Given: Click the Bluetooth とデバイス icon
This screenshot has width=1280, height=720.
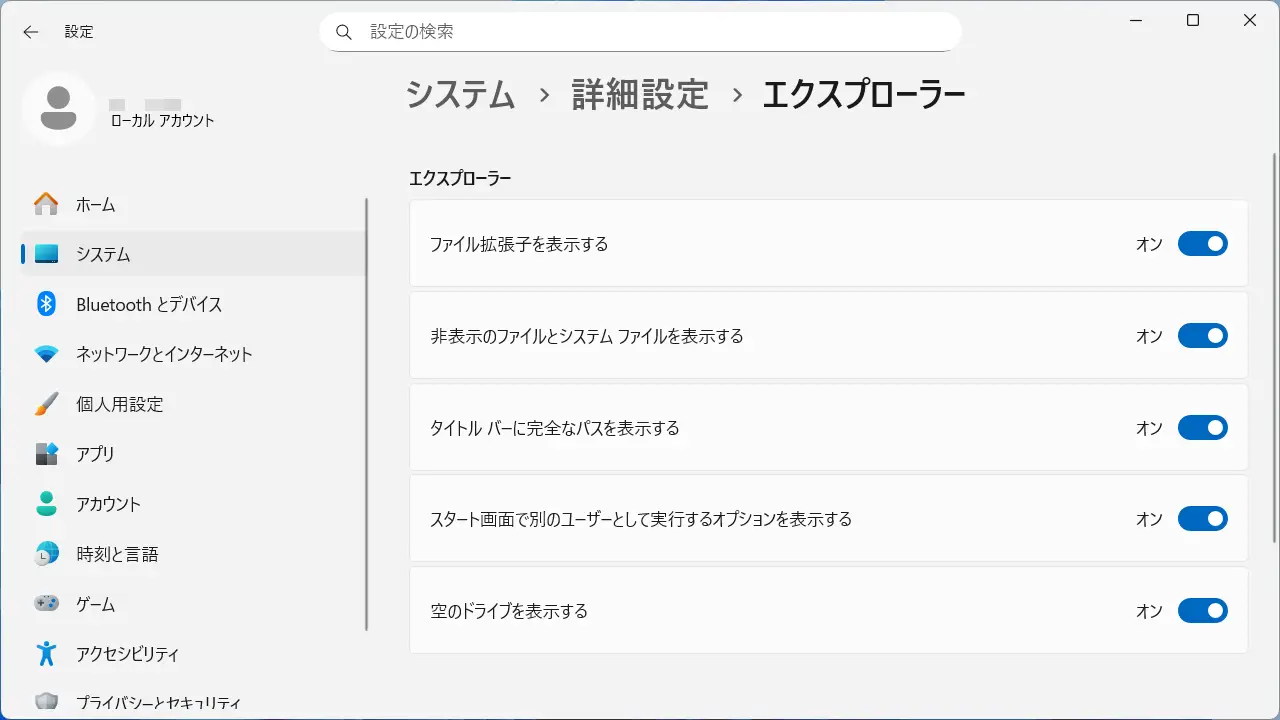Looking at the screenshot, I should (46, 304).
